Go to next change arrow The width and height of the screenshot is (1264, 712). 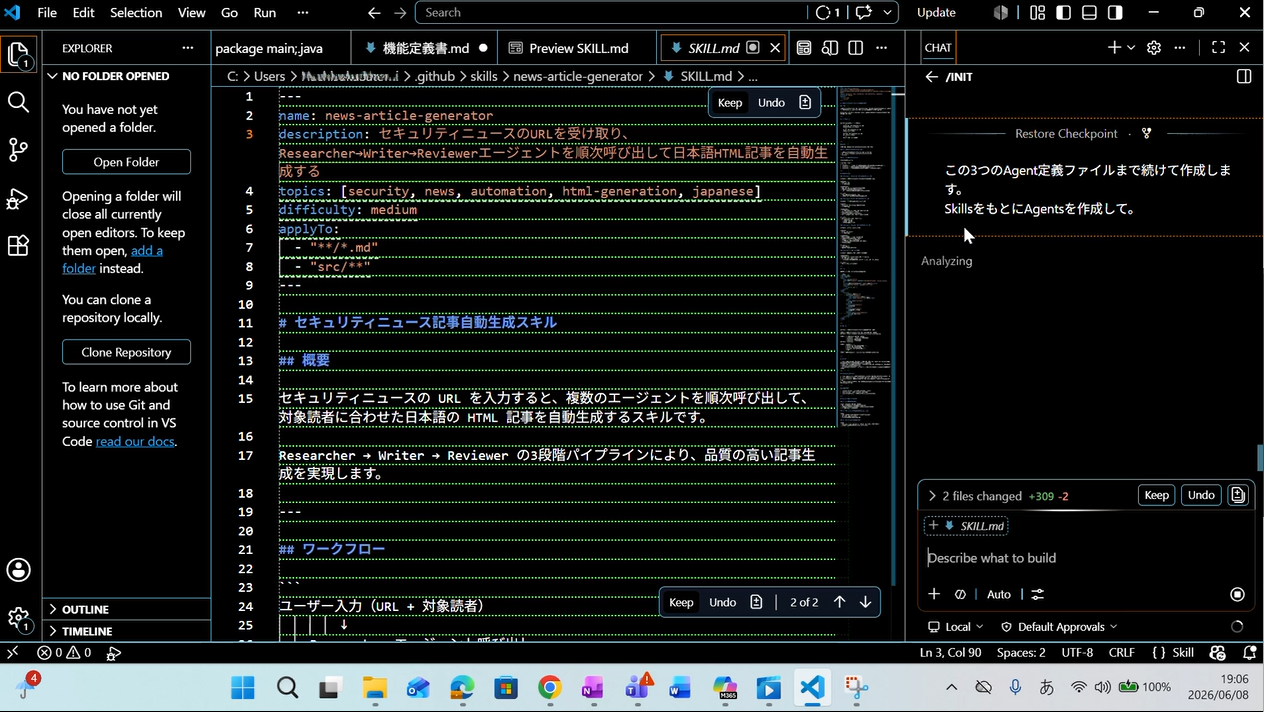[x=865, y=602]
